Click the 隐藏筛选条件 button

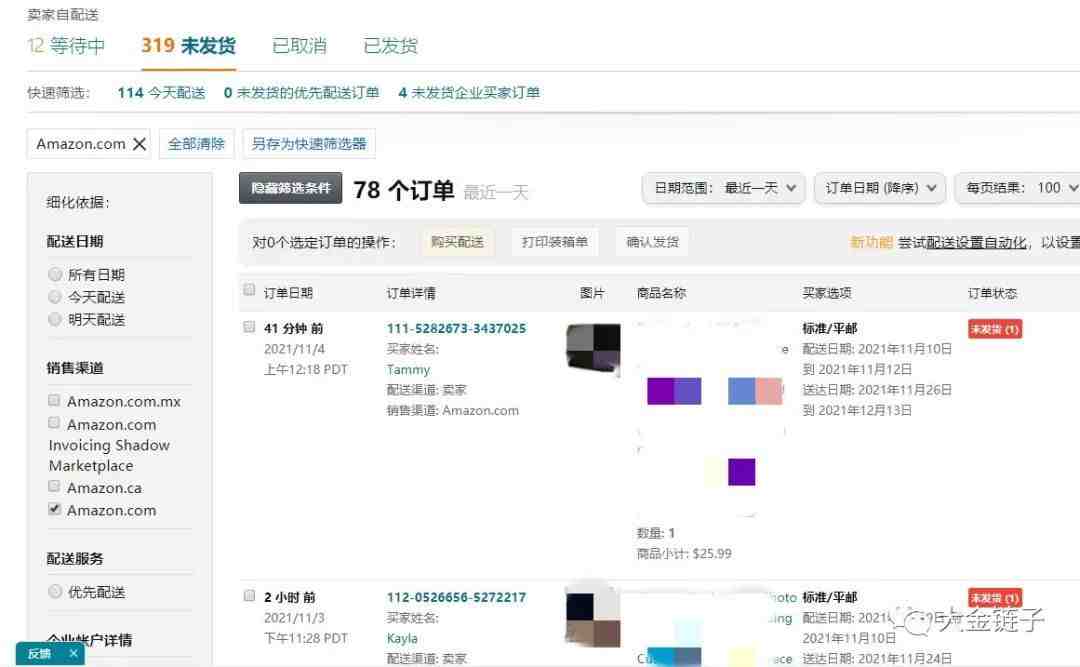pos(290,188)
